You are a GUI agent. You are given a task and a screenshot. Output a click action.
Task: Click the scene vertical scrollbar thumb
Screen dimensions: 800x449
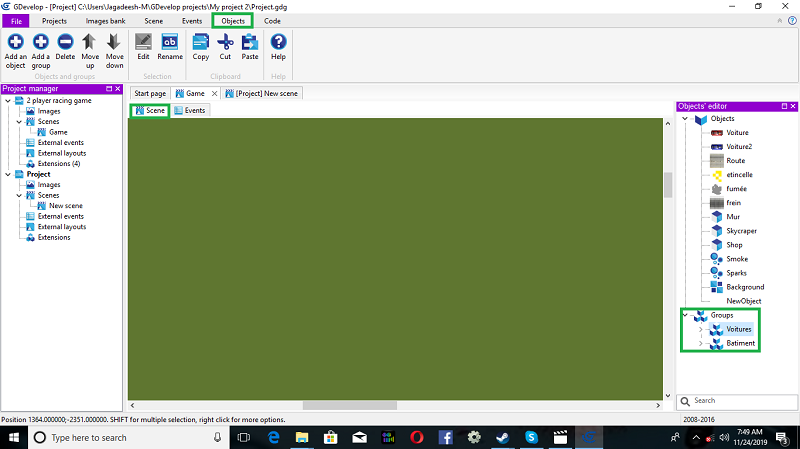click(x=668, y=184)
